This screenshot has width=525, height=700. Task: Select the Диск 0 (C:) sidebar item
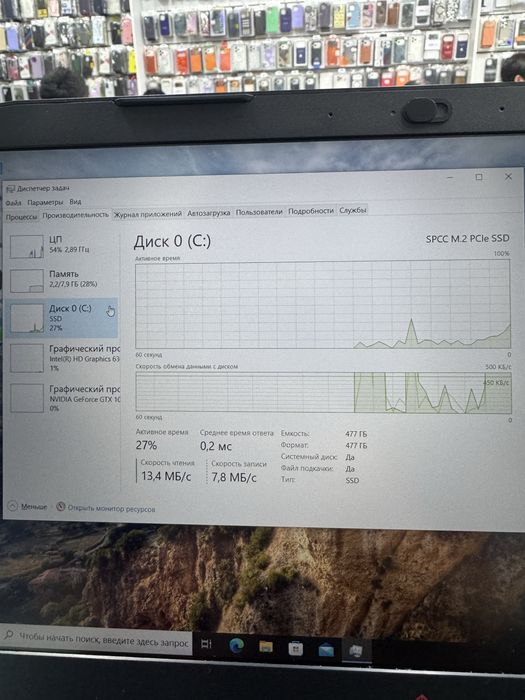[x=62, y=317]
